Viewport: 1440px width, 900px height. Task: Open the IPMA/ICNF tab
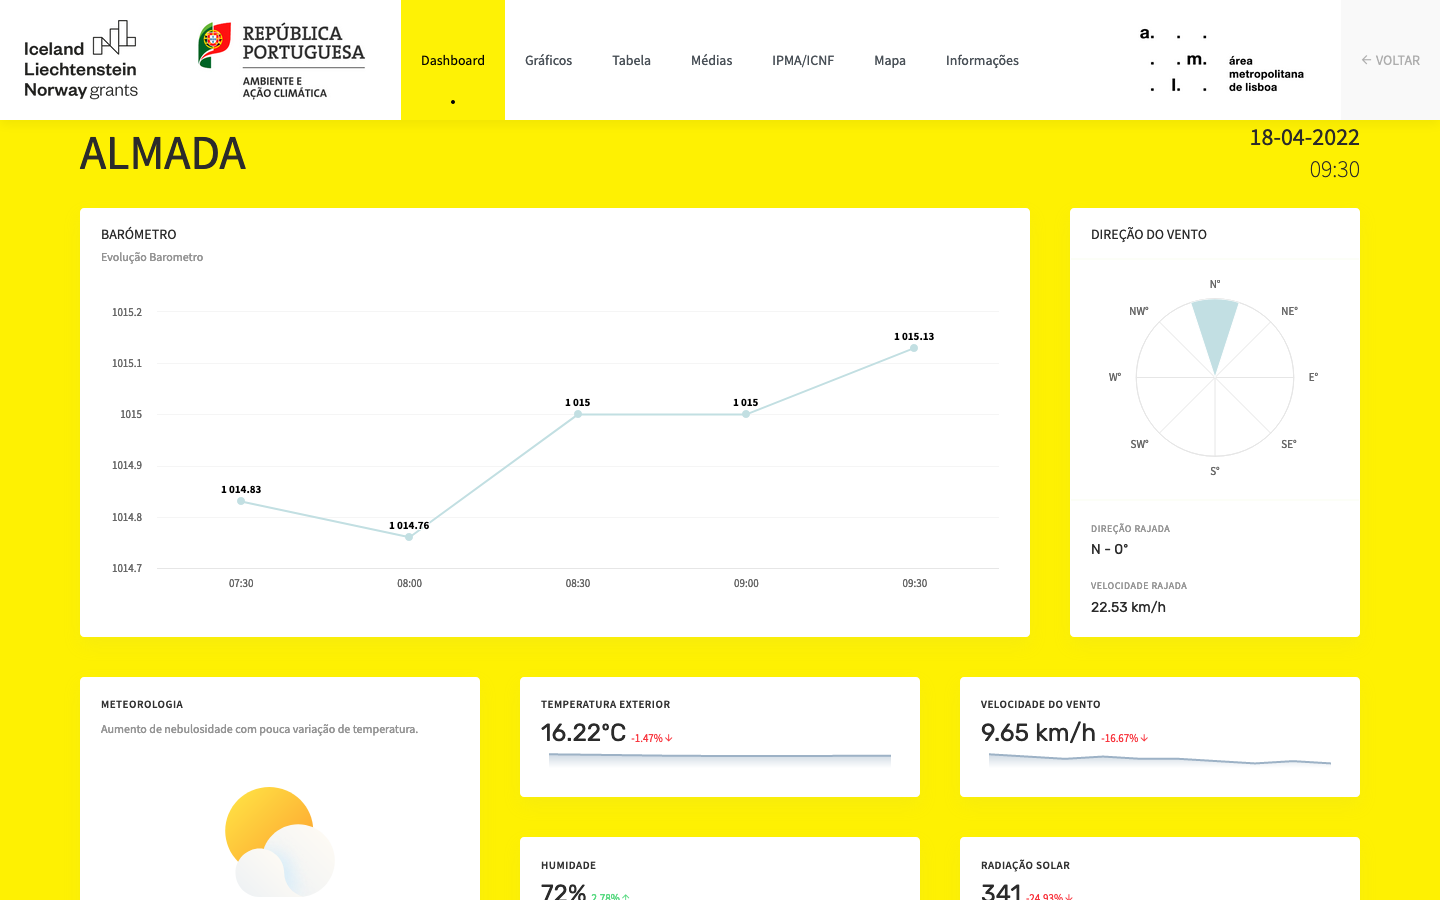(803, 60)
